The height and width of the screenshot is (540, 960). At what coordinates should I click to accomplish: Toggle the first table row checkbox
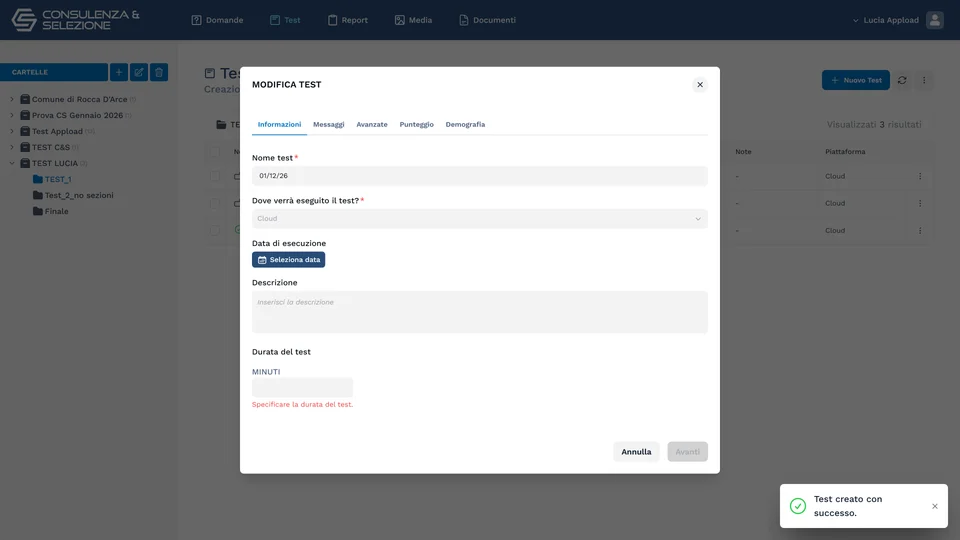(x=214, y=176)
